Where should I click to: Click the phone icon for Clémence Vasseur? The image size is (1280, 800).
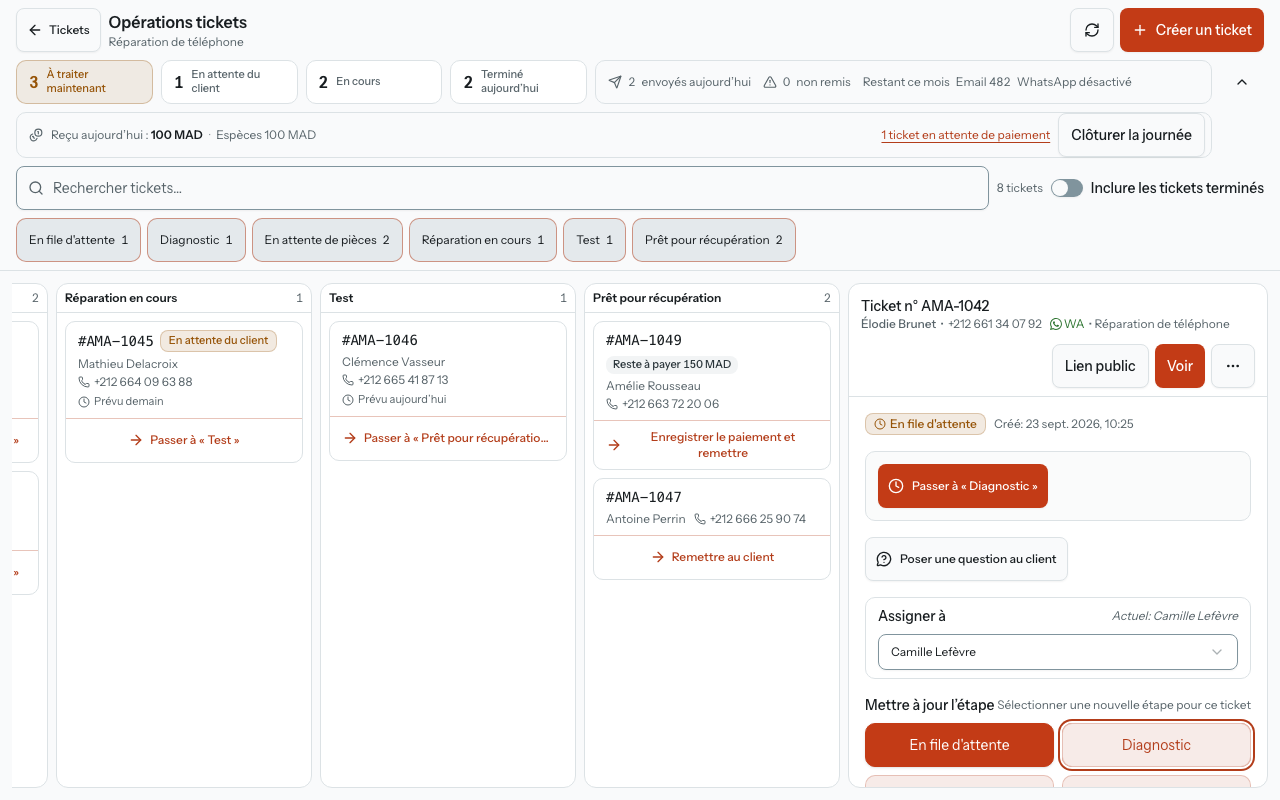click(x=348, y=380)
